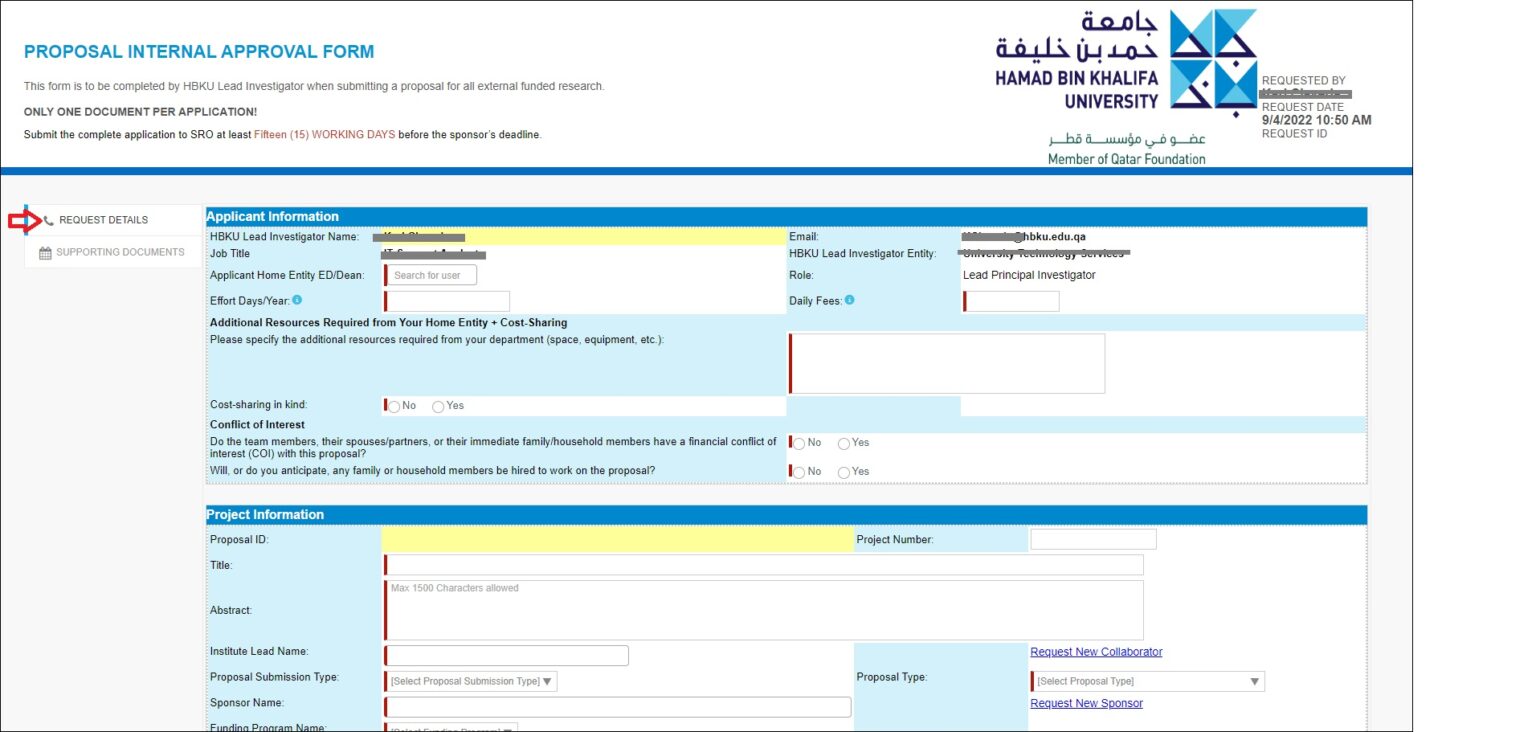Select No for financial conflict of interest
The width and height of the screenshot is (1536, 732).
pos(798,443)
